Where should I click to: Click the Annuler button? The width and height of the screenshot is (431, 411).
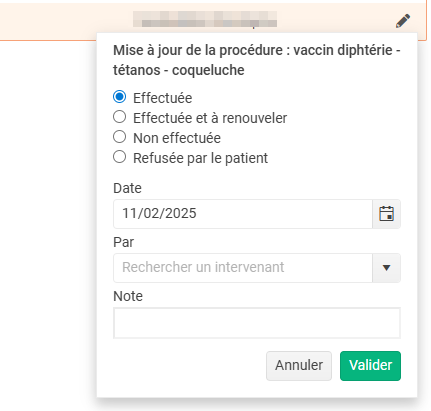299,366
